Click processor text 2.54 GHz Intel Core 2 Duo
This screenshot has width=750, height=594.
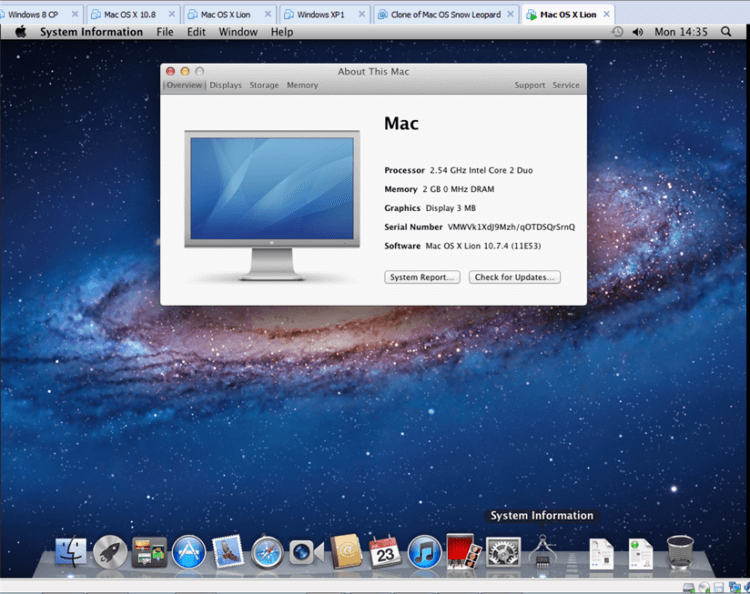coord(481,170)
